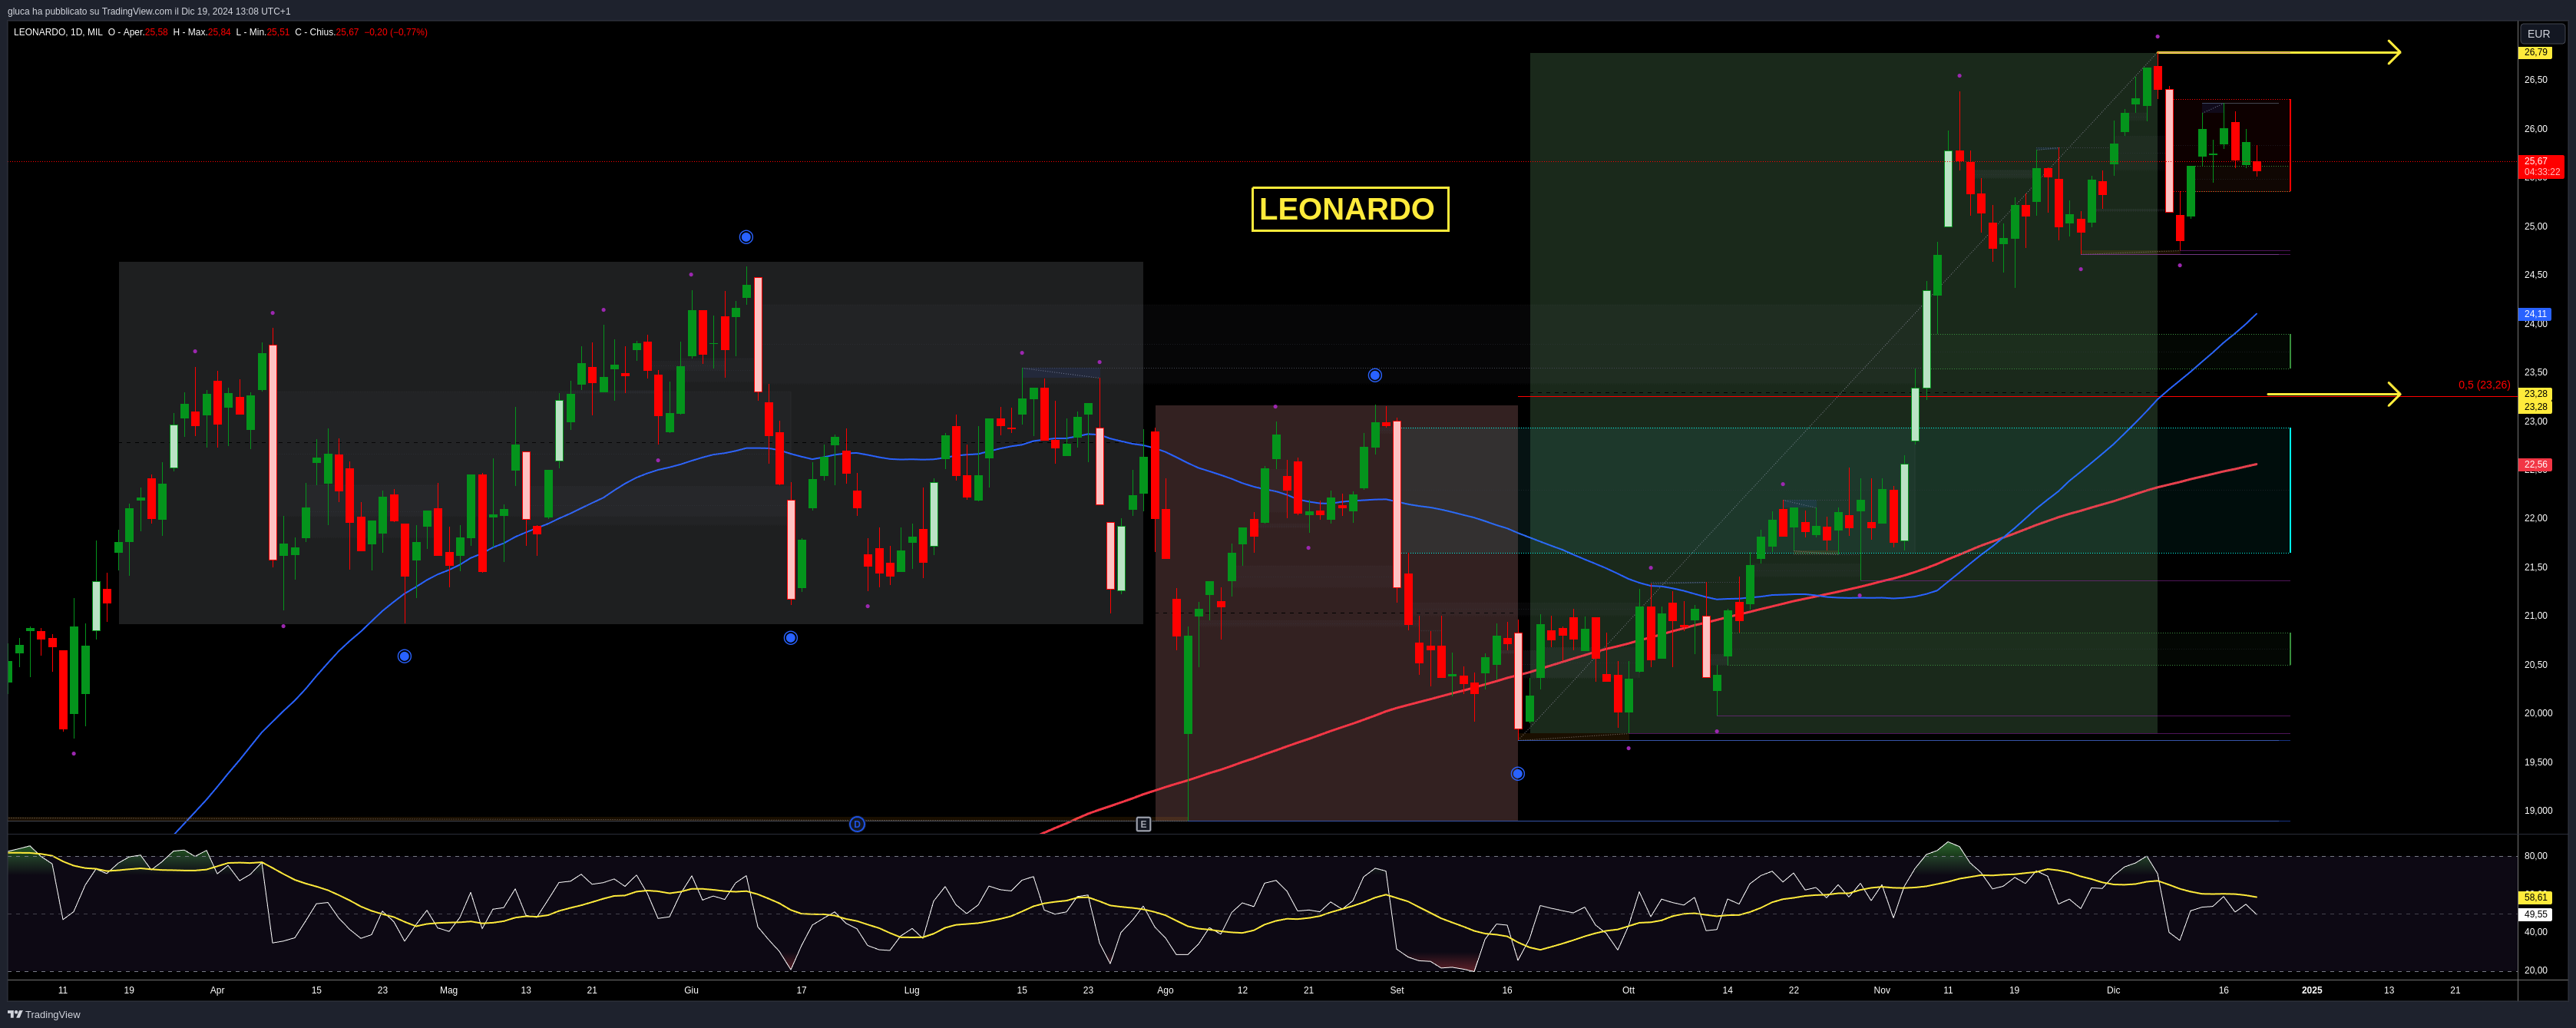Click the -0,20 (-0,77%) change value

coord(396,32)
